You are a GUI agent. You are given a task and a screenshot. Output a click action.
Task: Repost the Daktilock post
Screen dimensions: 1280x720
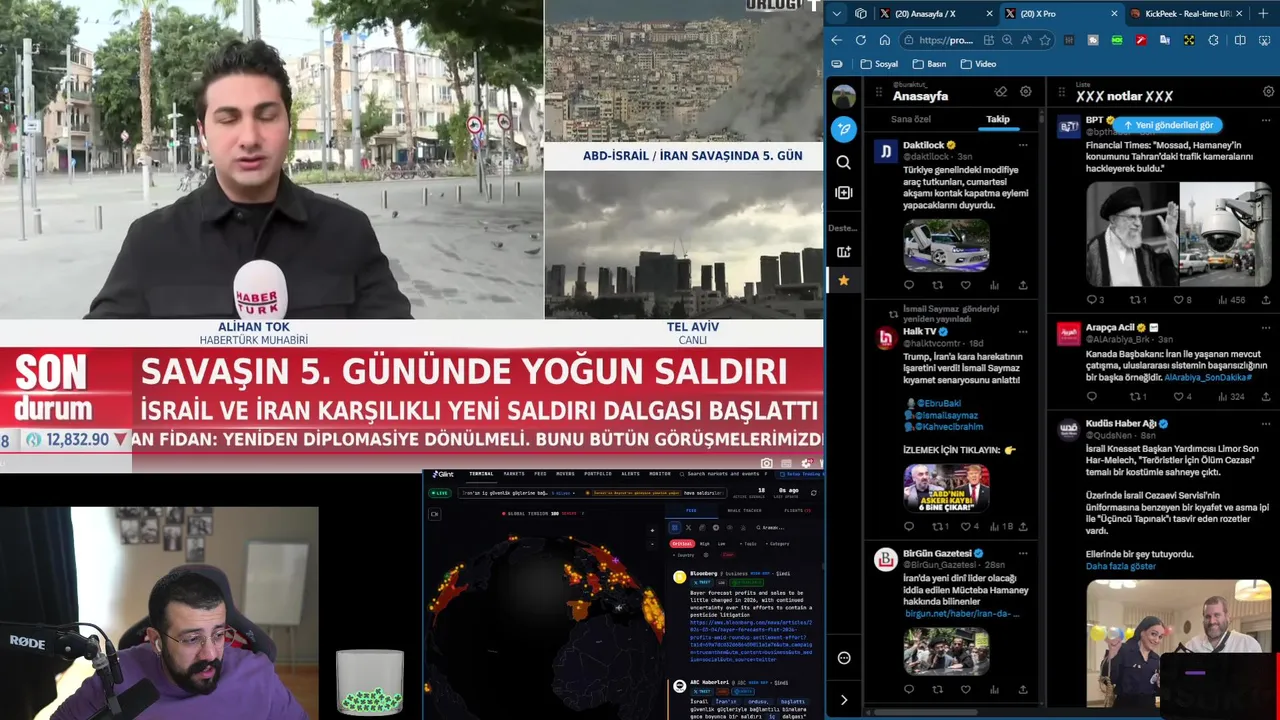[x=937, y=285]
